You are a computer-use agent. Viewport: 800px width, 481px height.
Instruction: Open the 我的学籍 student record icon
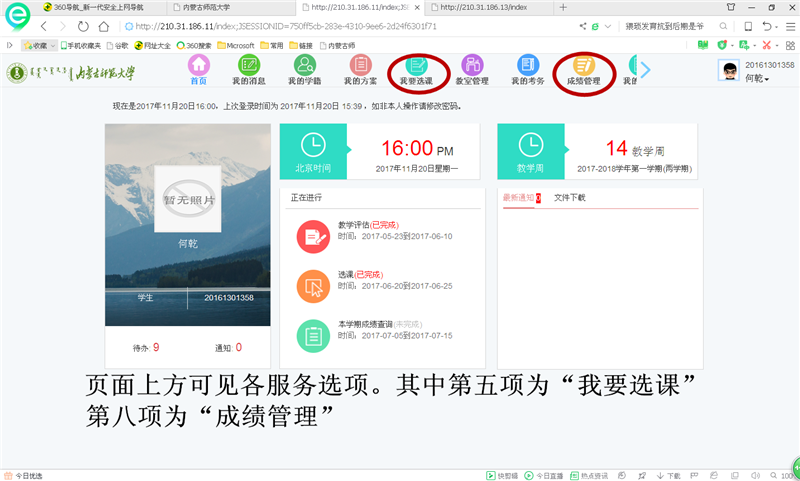pos(304,67)
